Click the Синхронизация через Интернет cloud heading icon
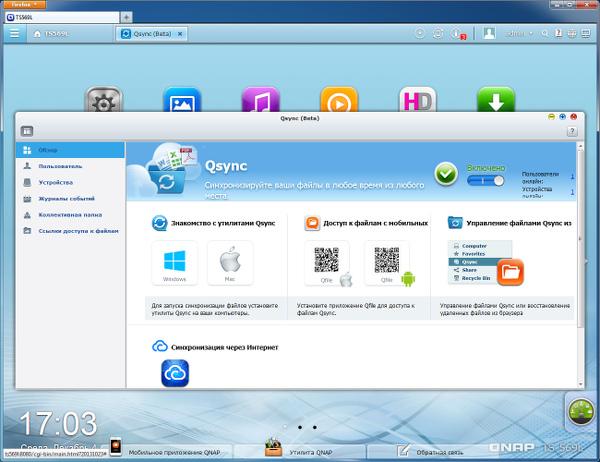The height and width of the screenshot is (462, 600). (x=160, y=346)
